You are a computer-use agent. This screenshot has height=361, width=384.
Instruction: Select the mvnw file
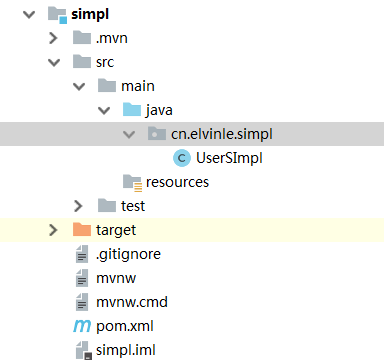116,278
